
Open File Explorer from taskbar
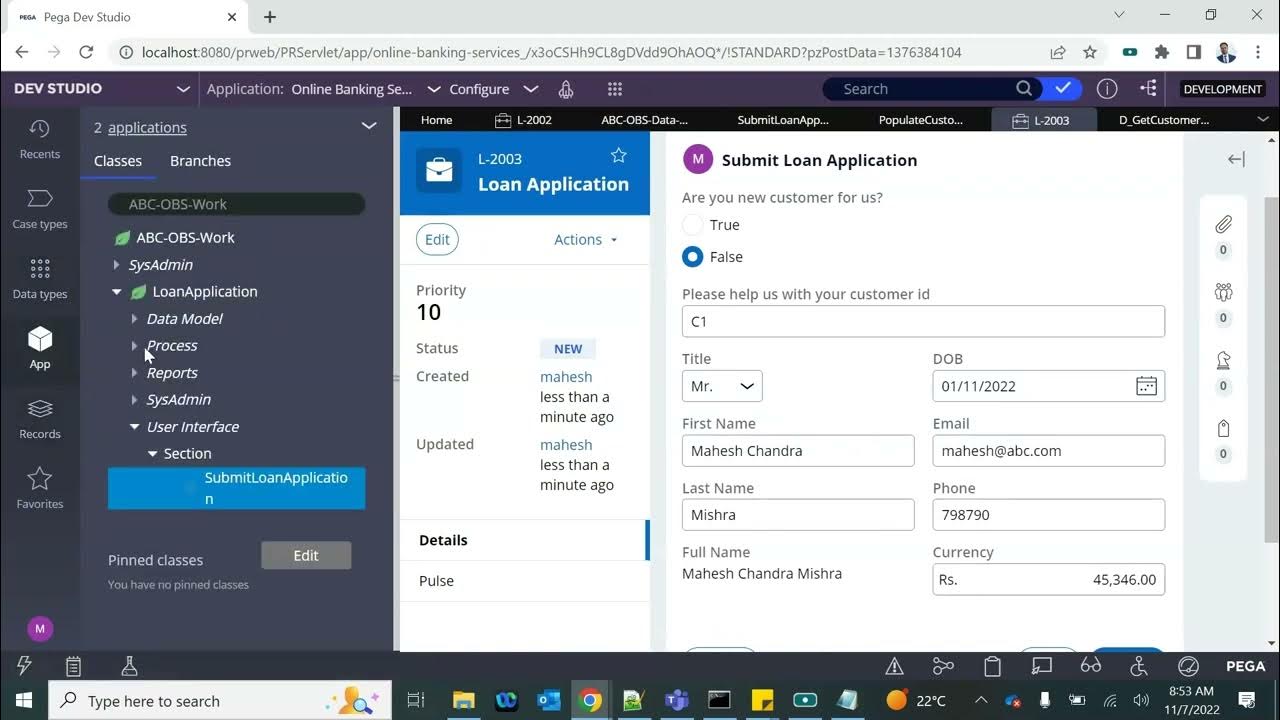point(462,700)
